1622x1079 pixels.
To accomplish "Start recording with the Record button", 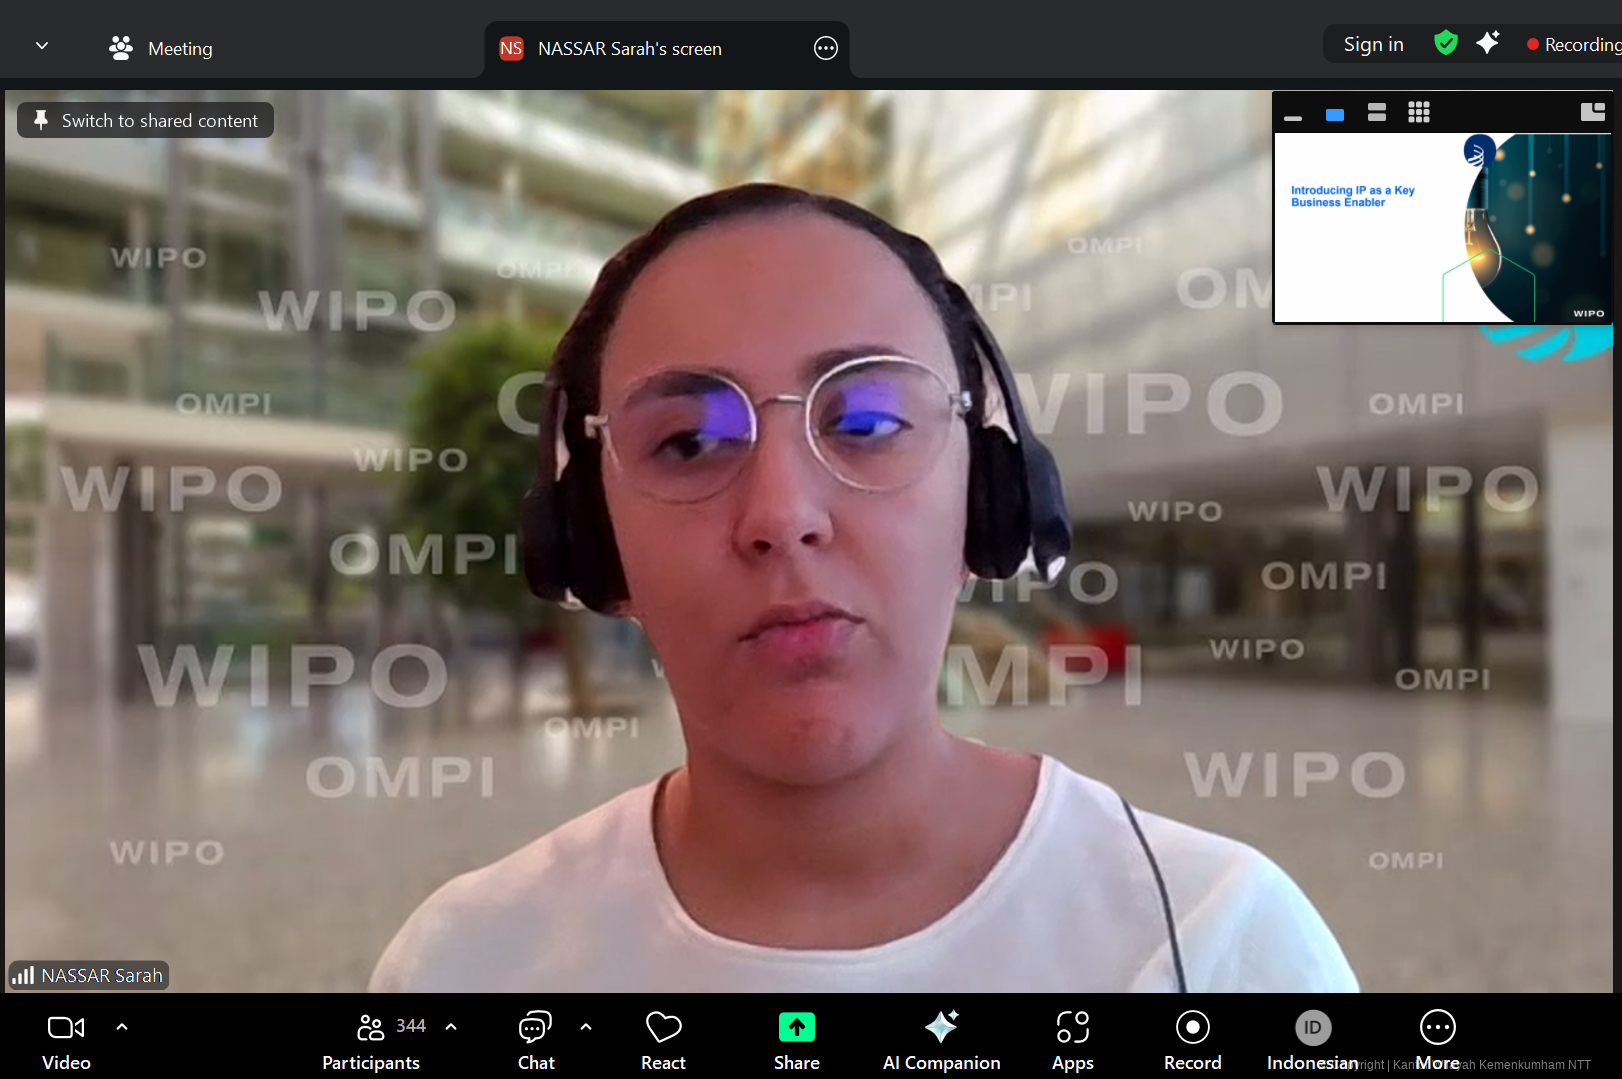I will point(1192,1040).
